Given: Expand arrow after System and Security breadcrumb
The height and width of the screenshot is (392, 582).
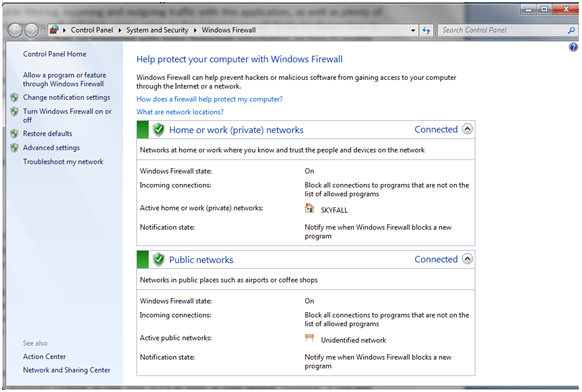Looking at the screenshot, I should pos(195,30).
